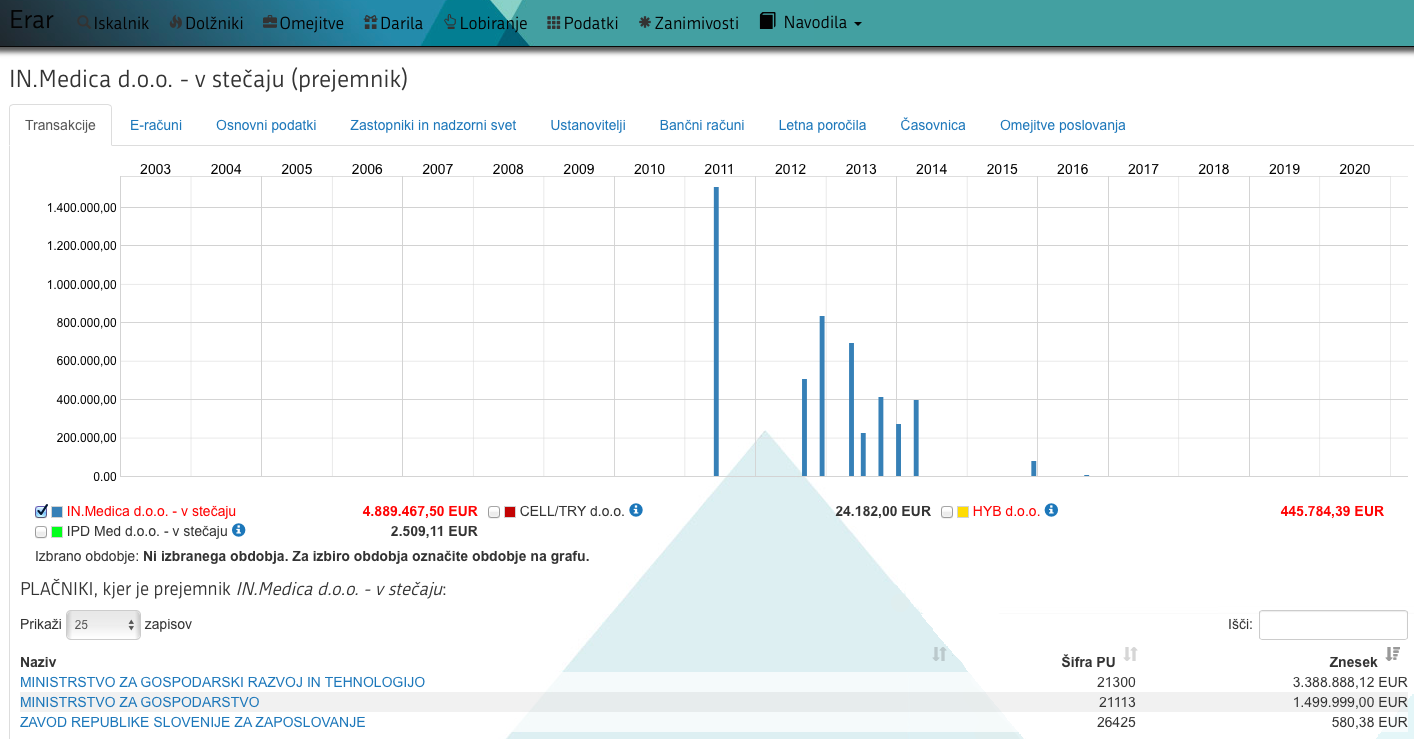Uncheck IN.Medica d.o.o. series checkbox
The width and height of the screenshot is (1414, 739).
(x=41, y=511)
